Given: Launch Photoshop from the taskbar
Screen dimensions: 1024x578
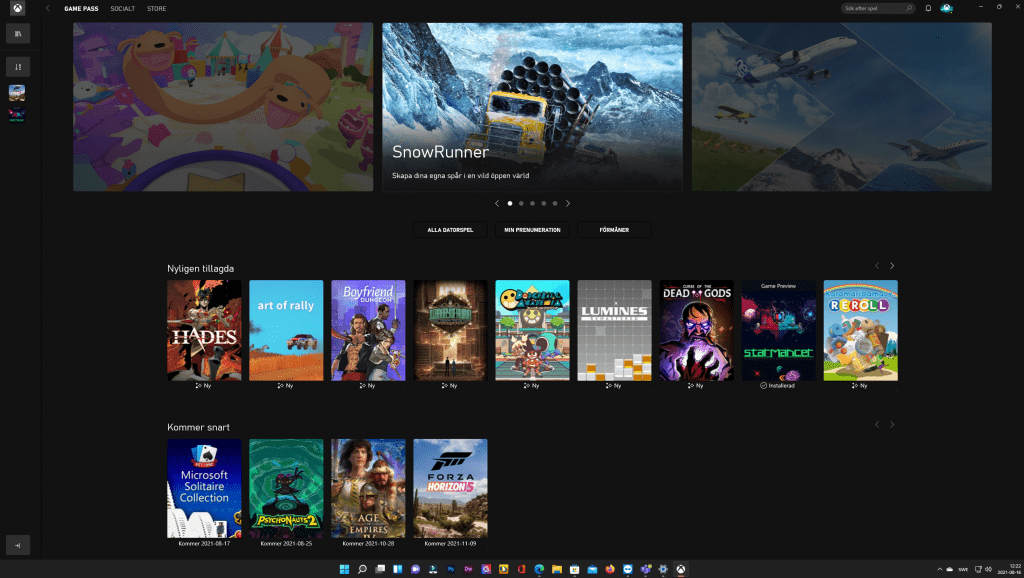Looking at the screenshot, I should tap(451, 570).
